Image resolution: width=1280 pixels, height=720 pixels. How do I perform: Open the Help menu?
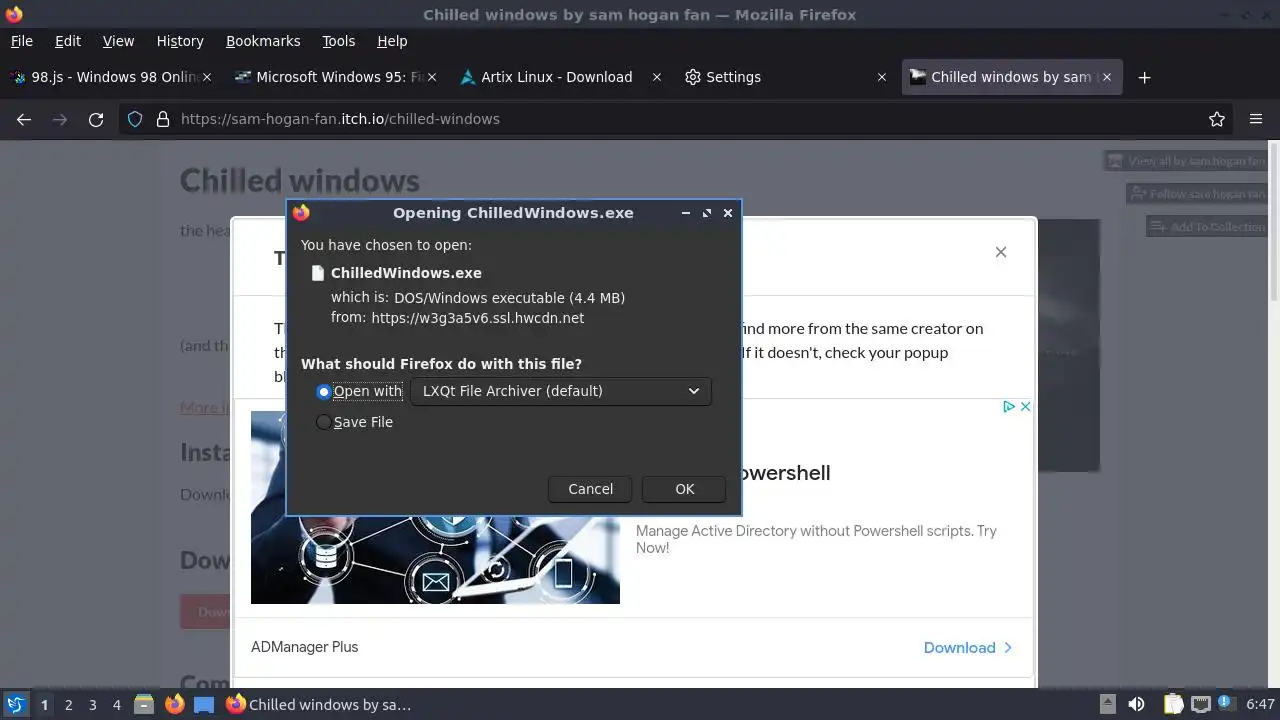(392, 41)
